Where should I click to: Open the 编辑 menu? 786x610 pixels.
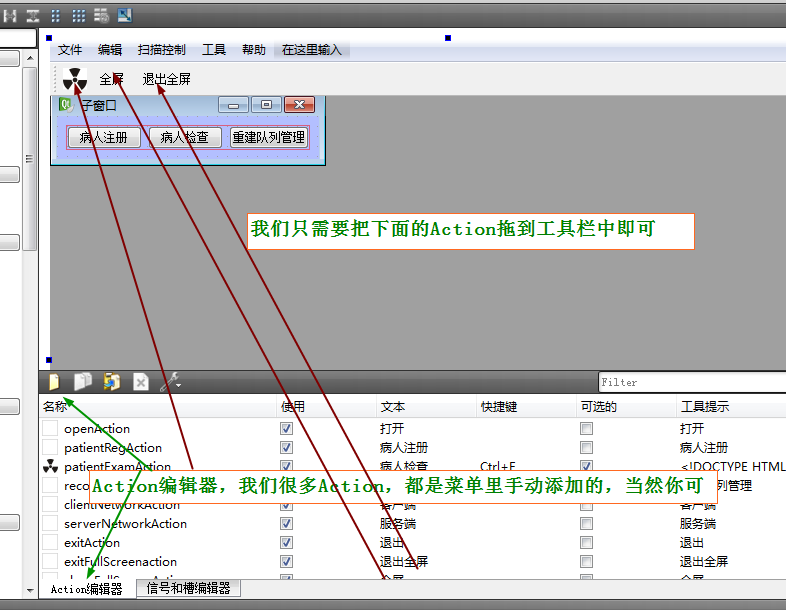(x=110, y=50)
